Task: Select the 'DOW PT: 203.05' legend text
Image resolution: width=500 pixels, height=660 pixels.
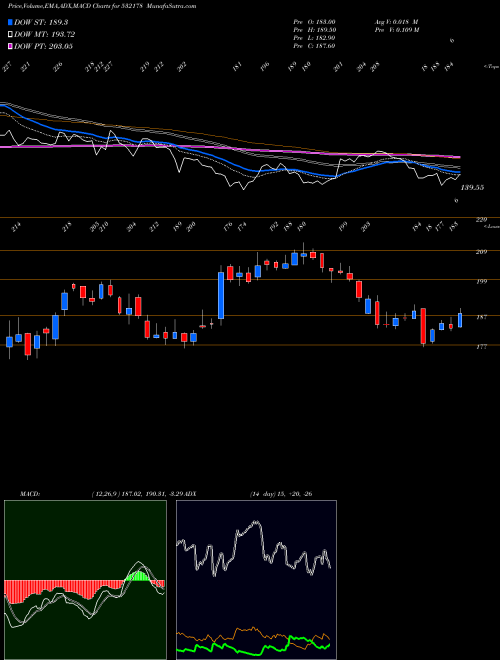Action: 43,46
